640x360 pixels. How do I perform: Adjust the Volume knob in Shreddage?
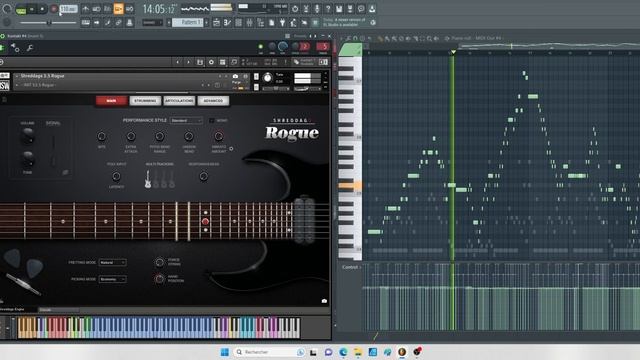pyautogui.click(x=27, y=137)
